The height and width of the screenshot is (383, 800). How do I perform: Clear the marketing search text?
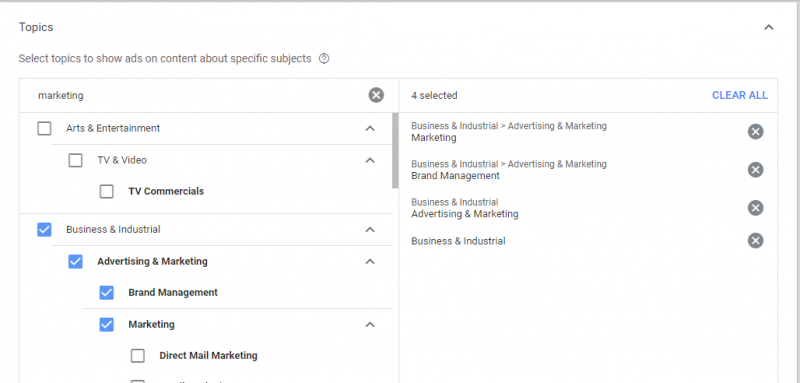point(376,95)
